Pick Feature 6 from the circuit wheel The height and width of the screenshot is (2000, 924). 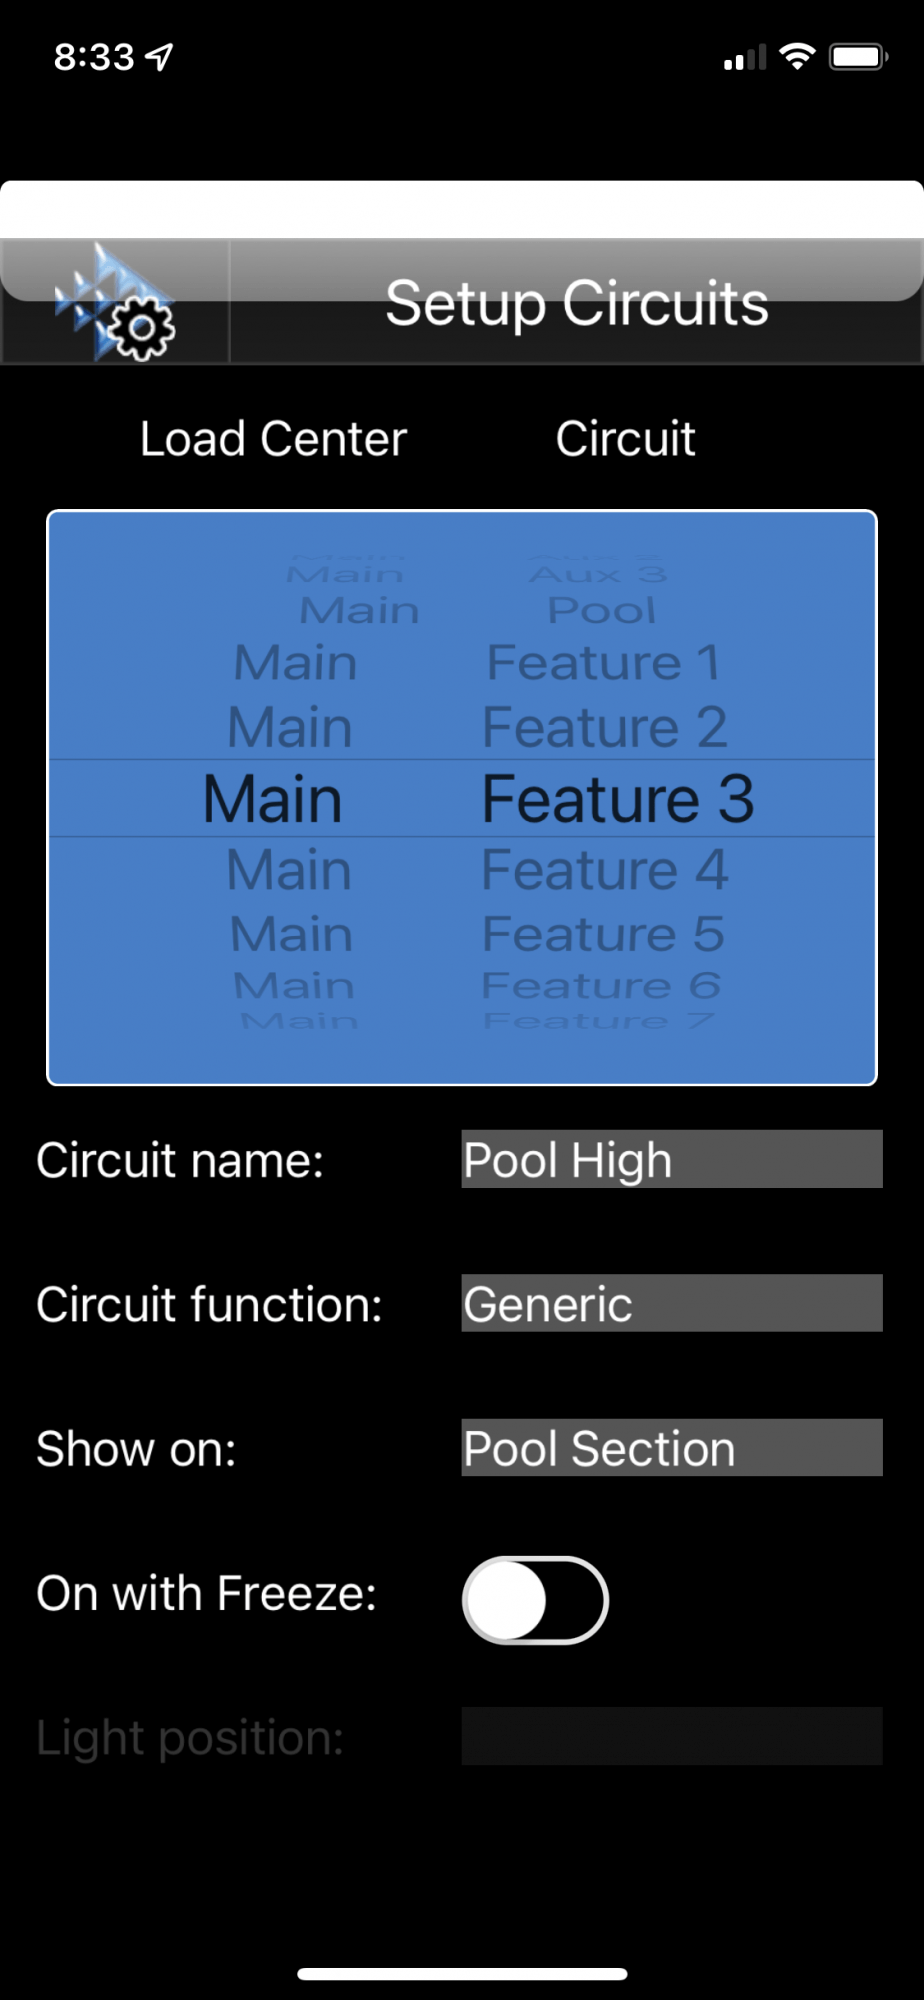tap(601, 986)
